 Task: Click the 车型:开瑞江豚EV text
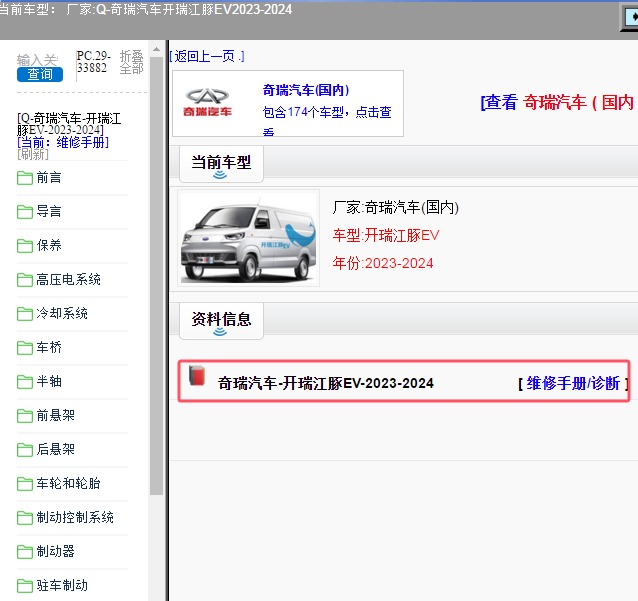(x=386, y=235)
